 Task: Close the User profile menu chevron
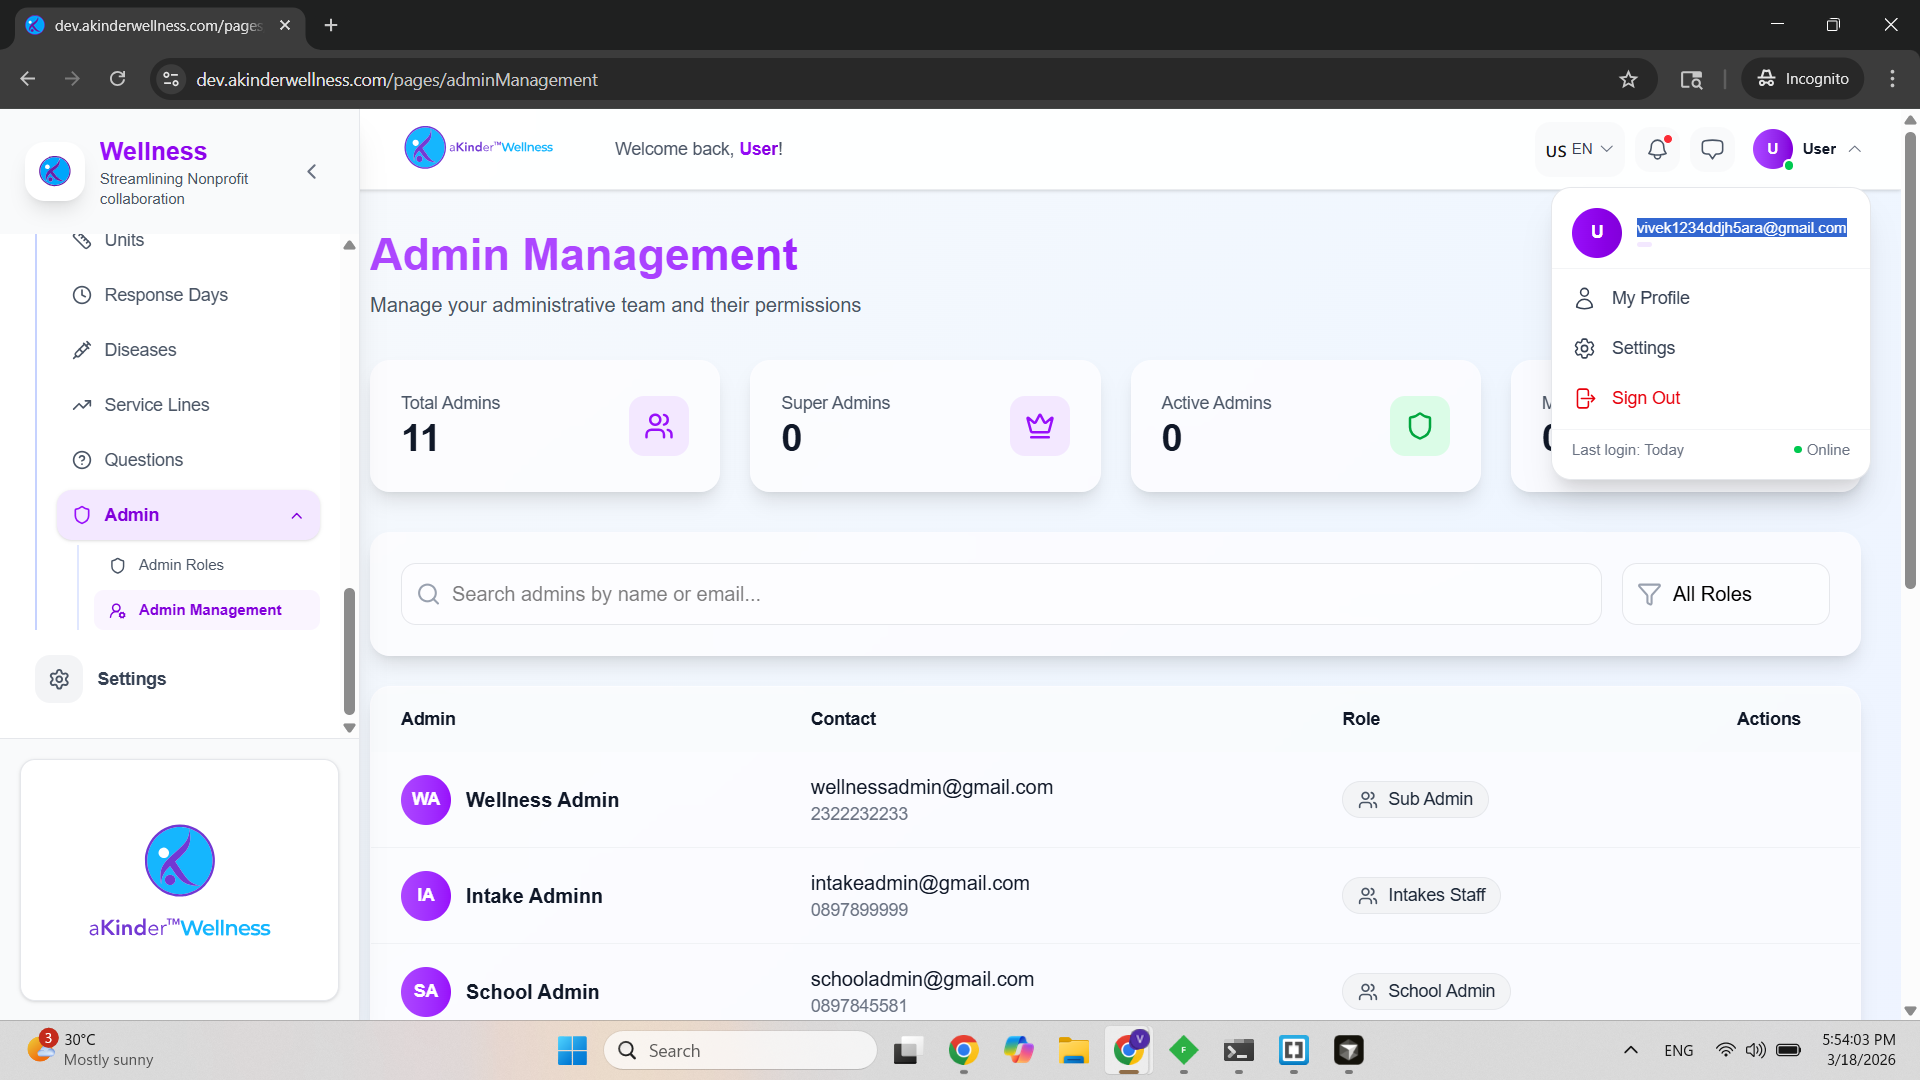click(1855, 149)
